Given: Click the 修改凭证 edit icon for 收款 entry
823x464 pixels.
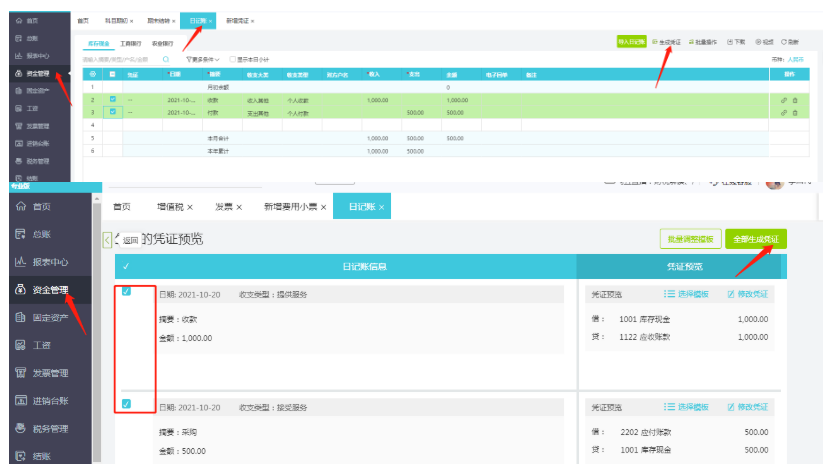Looking at the screenshot, I should click(x=751, y=293).
